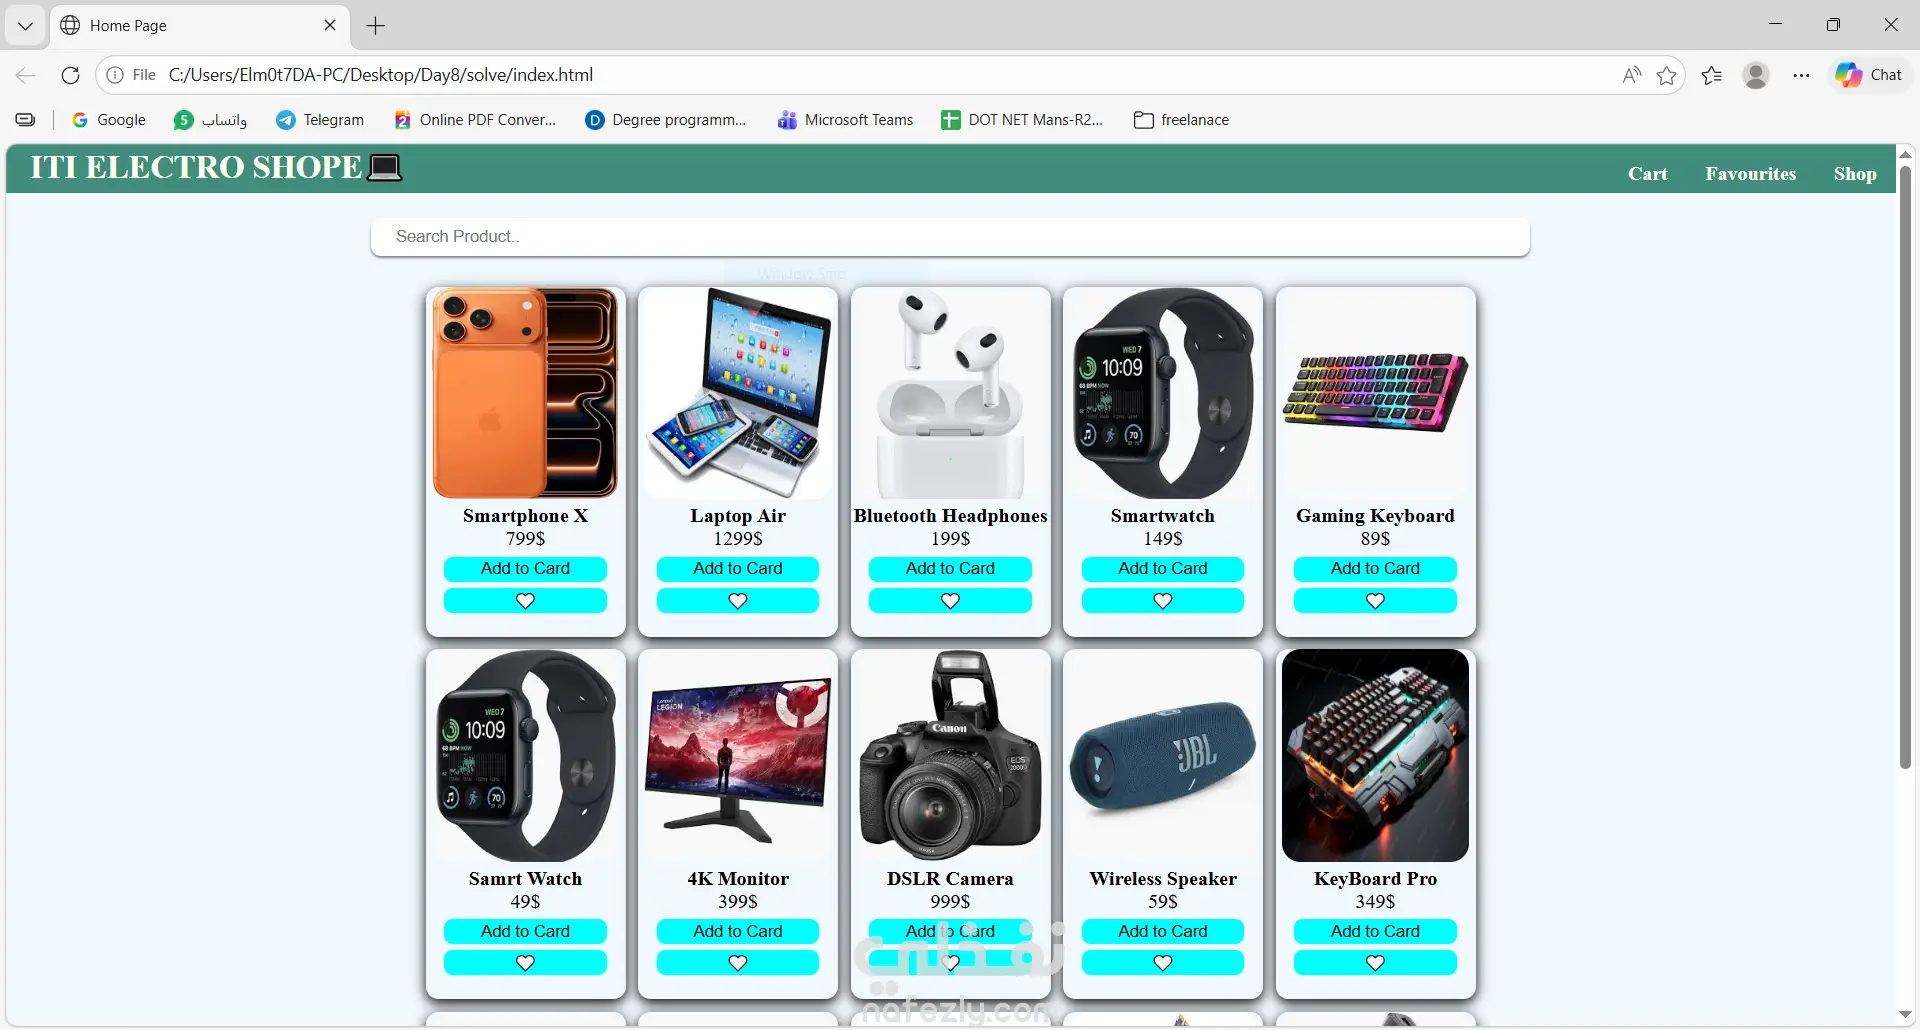Add KeyBoard Pro to cart
Image resolution: width=1920 pixels, height=1030 pixels.
[x=1375, y=932]
